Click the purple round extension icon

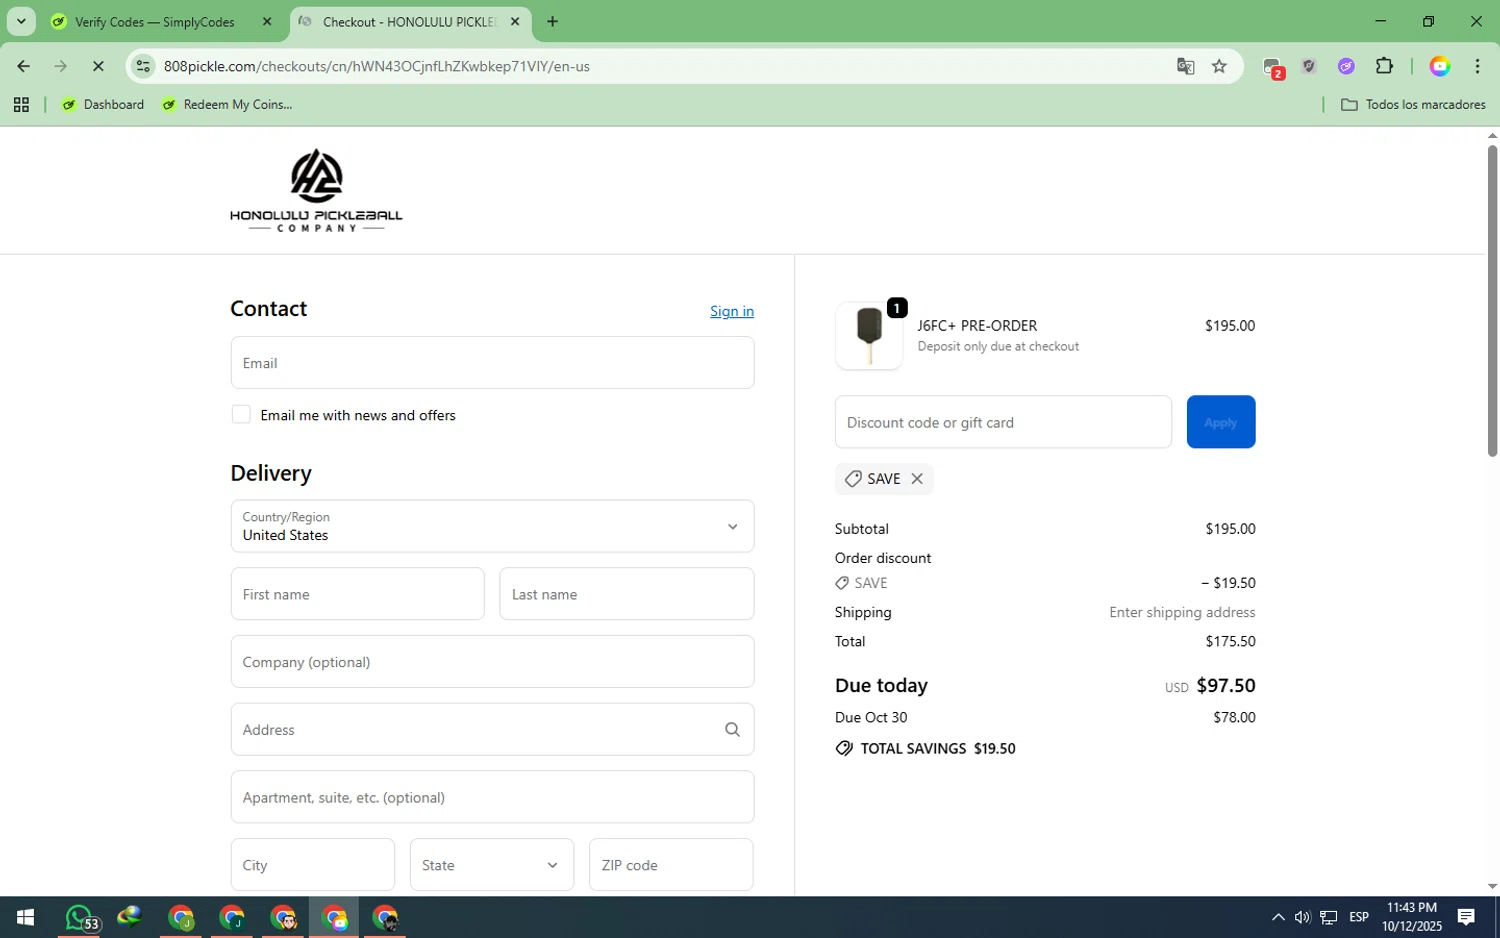(1346, 66)
